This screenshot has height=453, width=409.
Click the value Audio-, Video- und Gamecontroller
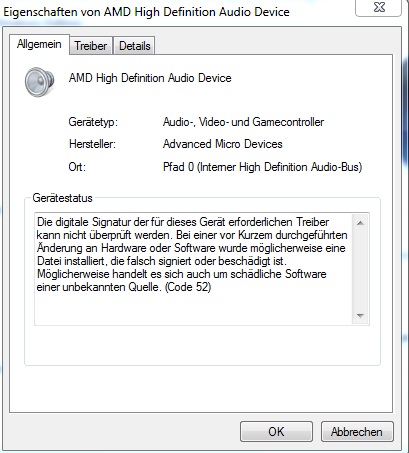click(243, 122)
